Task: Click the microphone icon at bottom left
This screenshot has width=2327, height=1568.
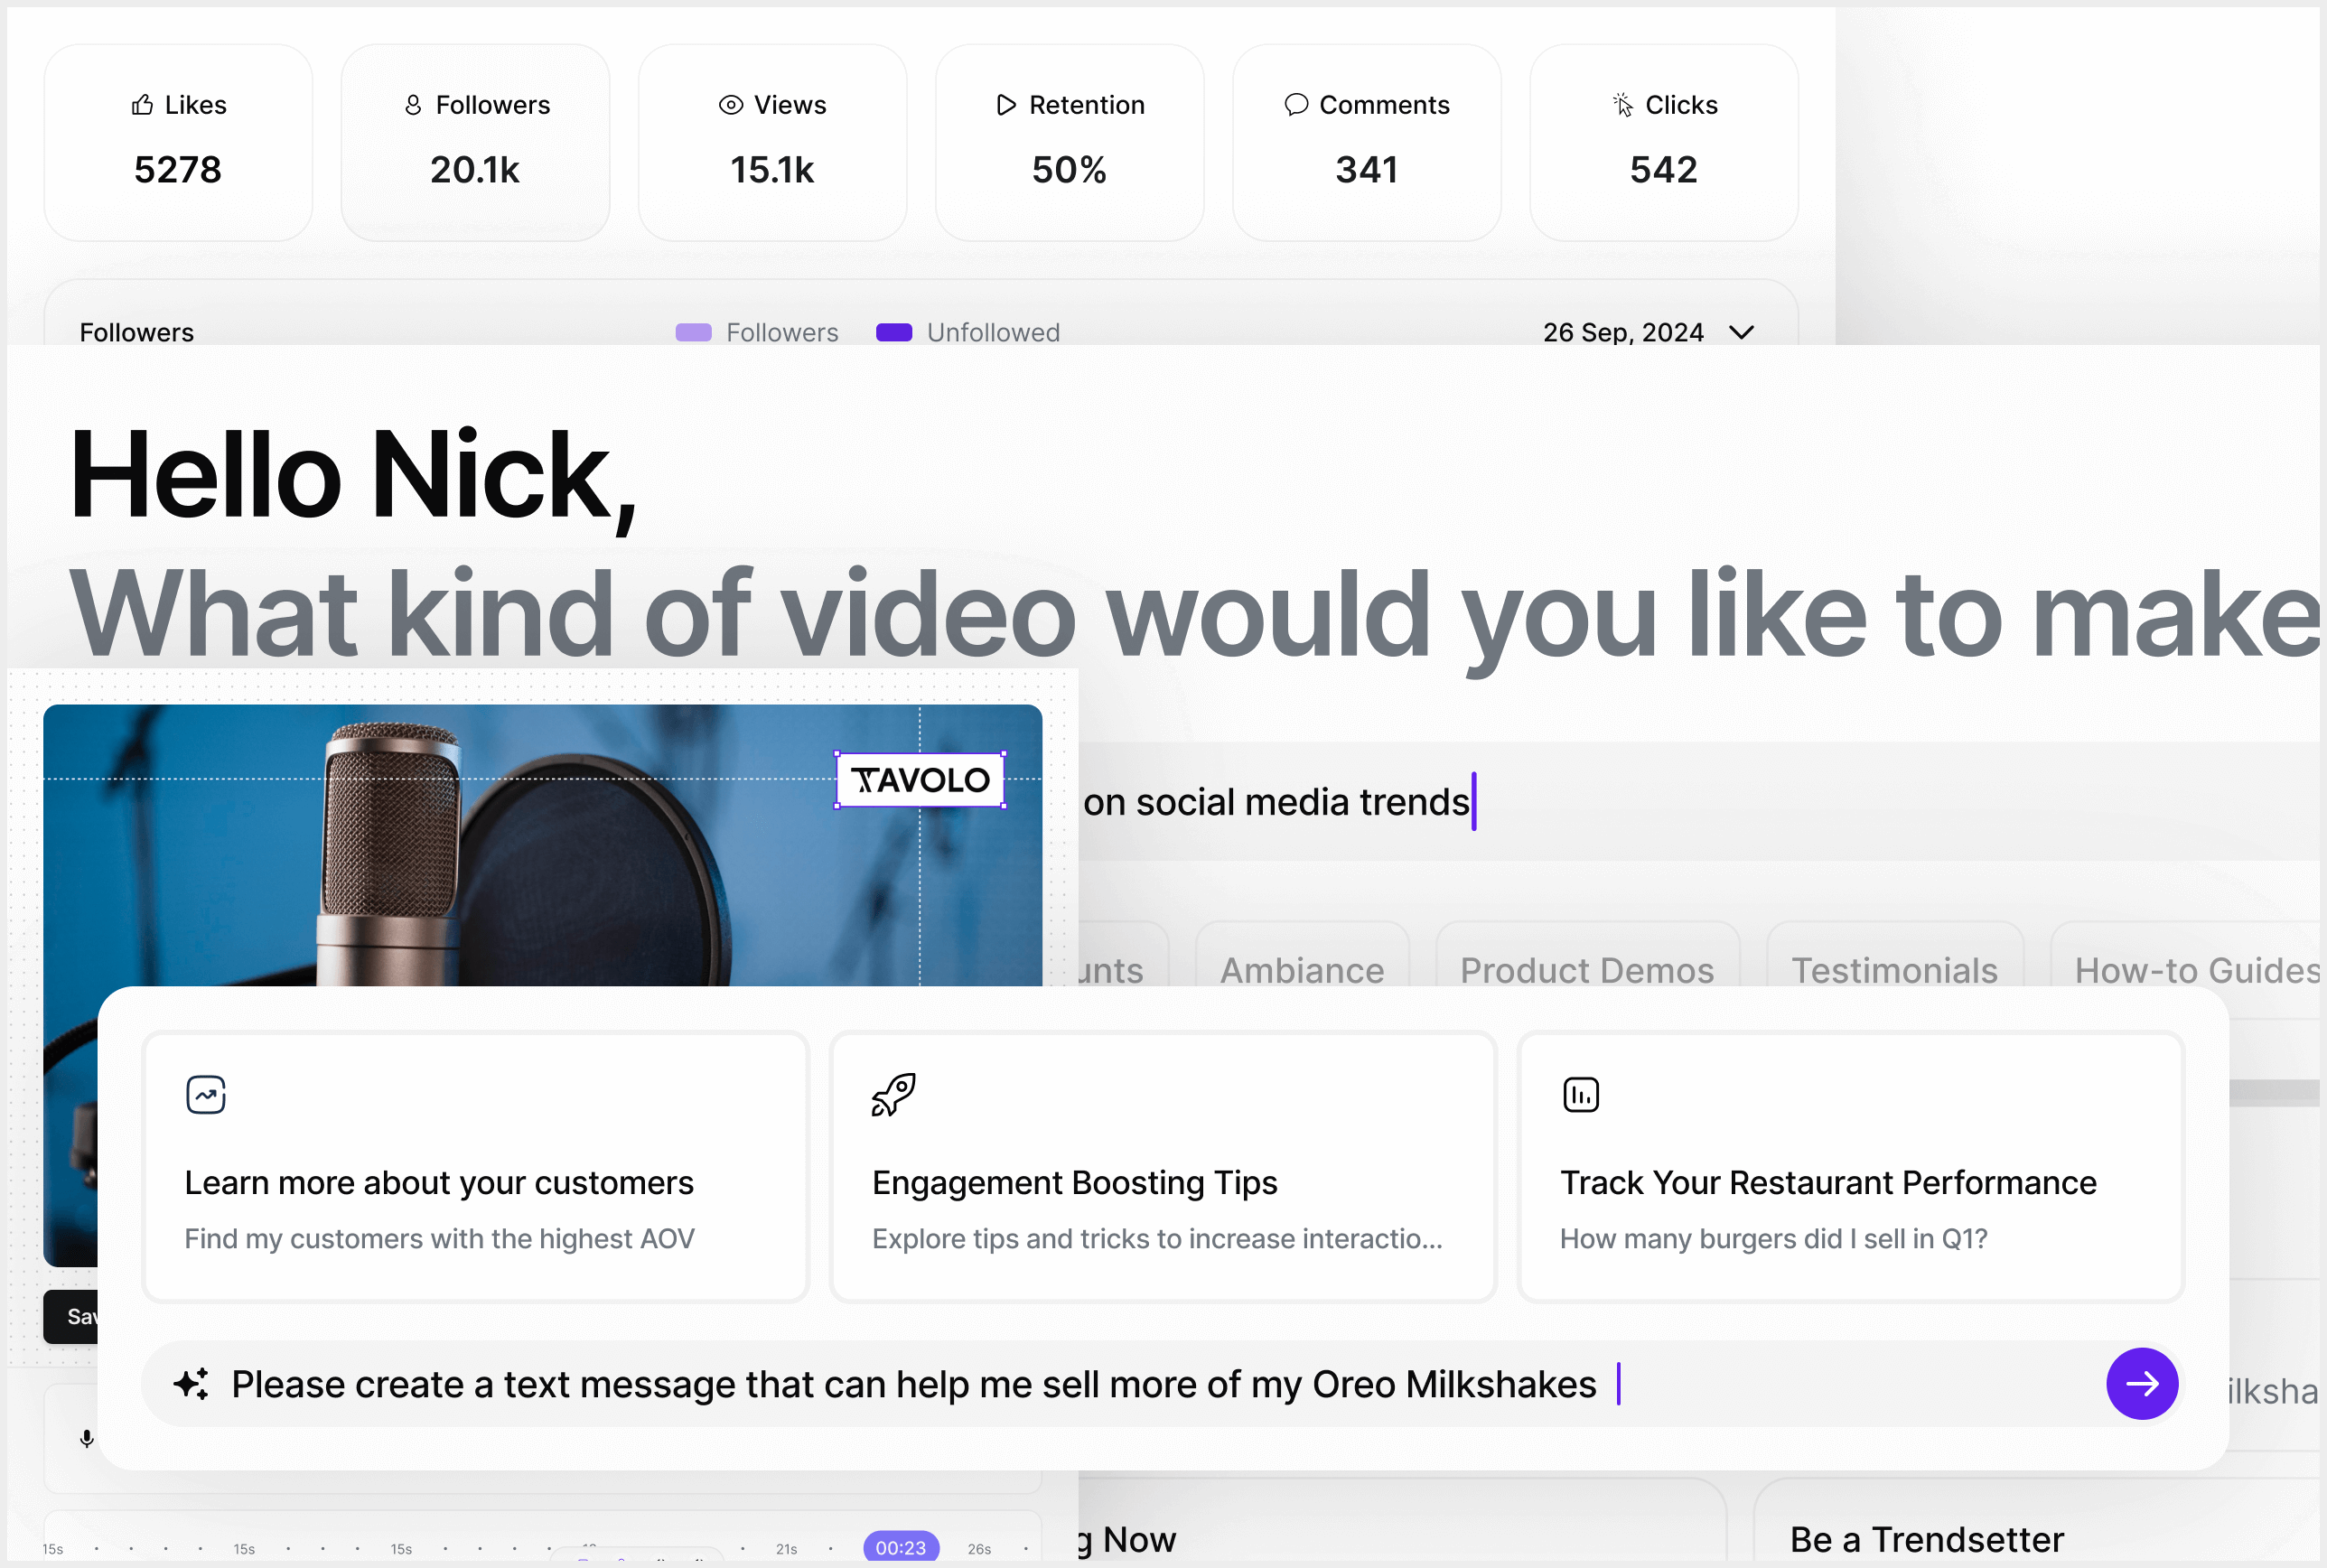Action: pyautogui.click(x=87, y=1438)
